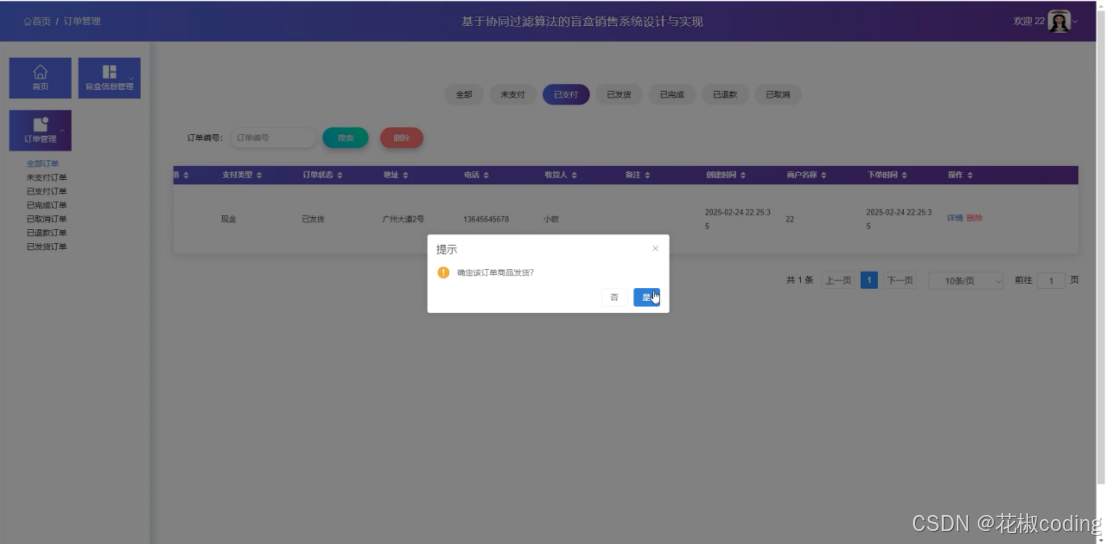The width and height of the screenshot is (1106, 544).
Task: Click the green 搜索 button
Action: 346,138
